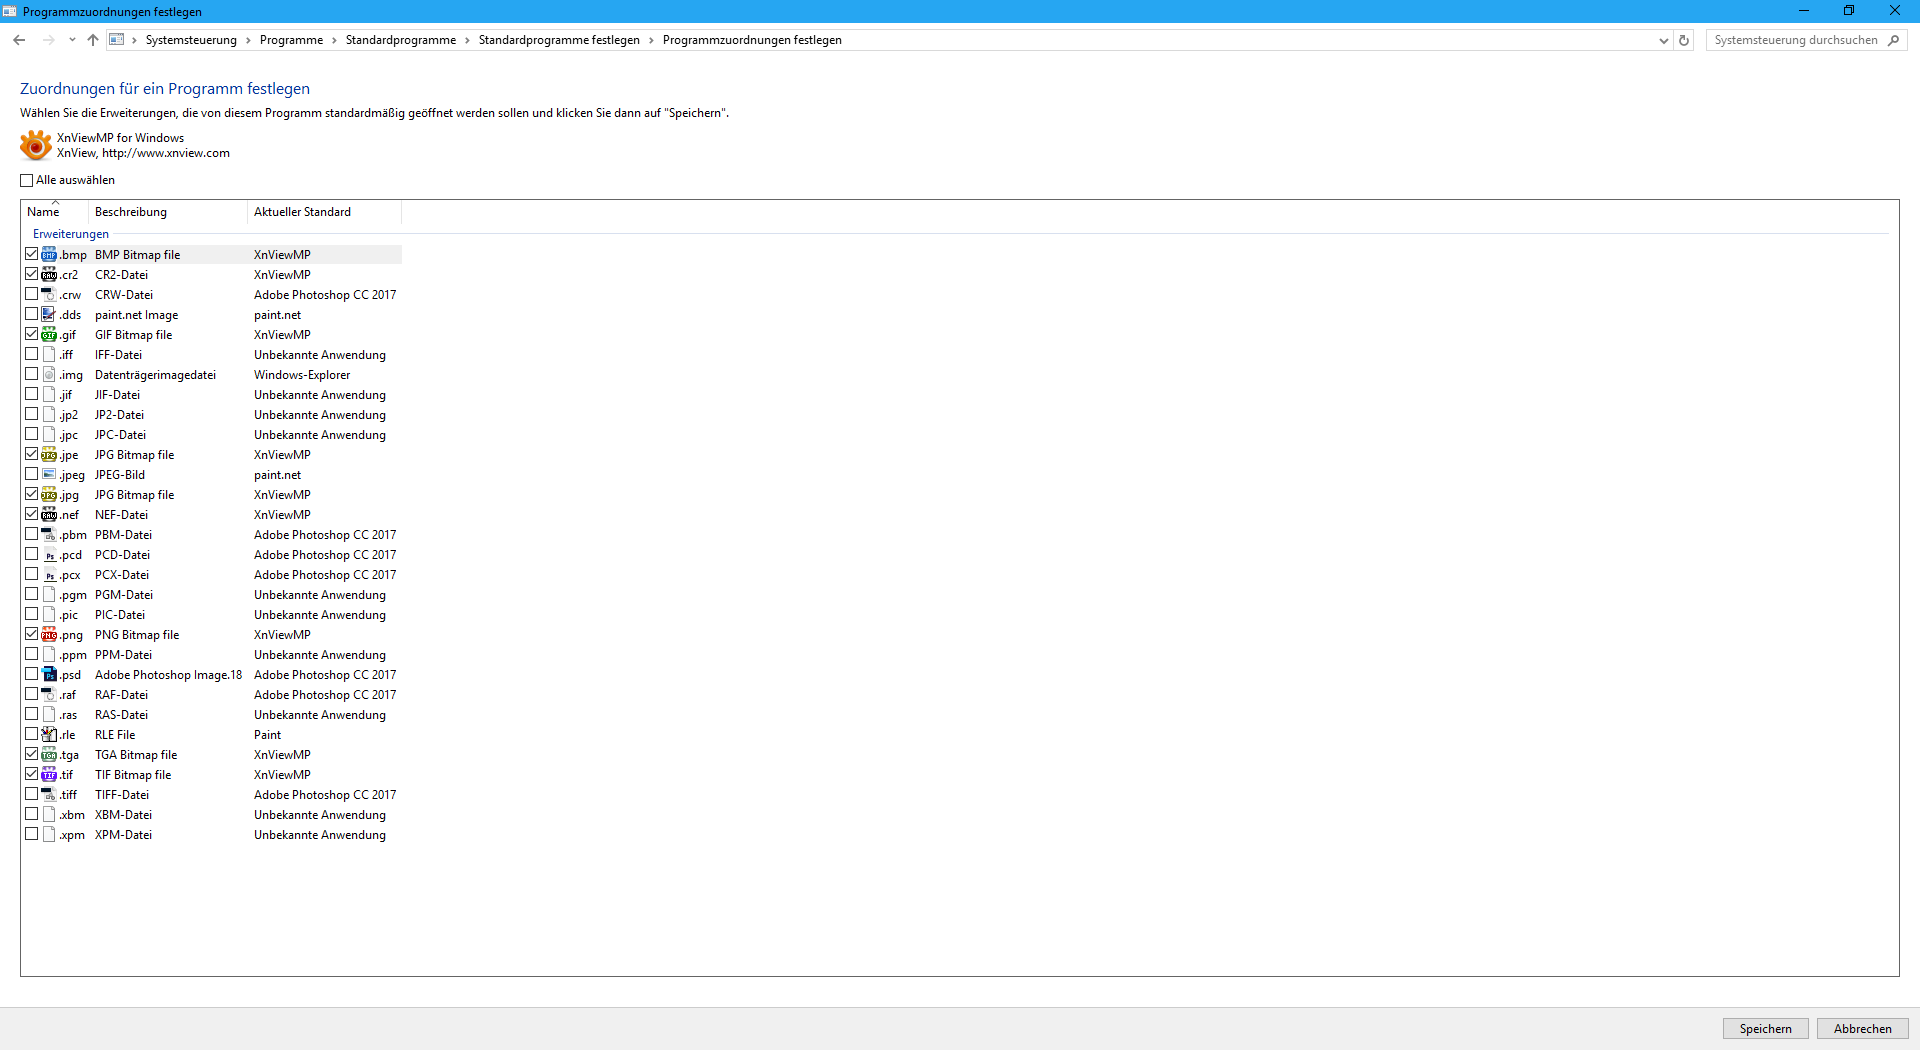Click the .tiff file type icon
Screen dimensions: 1920x1050
[49, 795]
